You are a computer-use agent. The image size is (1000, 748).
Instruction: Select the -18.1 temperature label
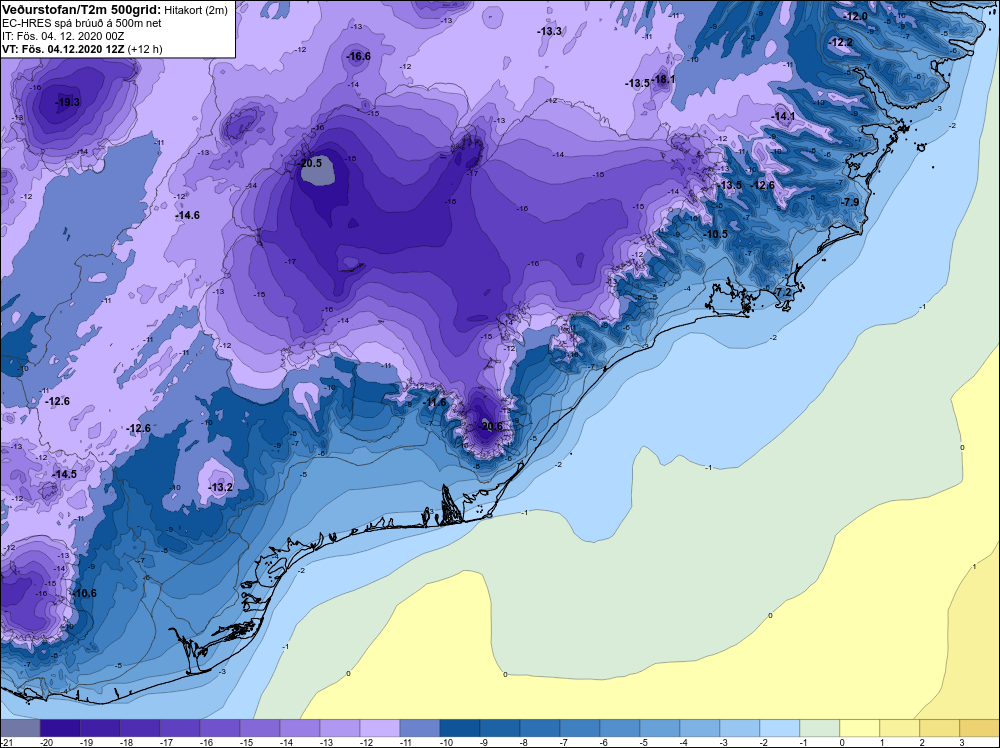[x=663, y=80]
